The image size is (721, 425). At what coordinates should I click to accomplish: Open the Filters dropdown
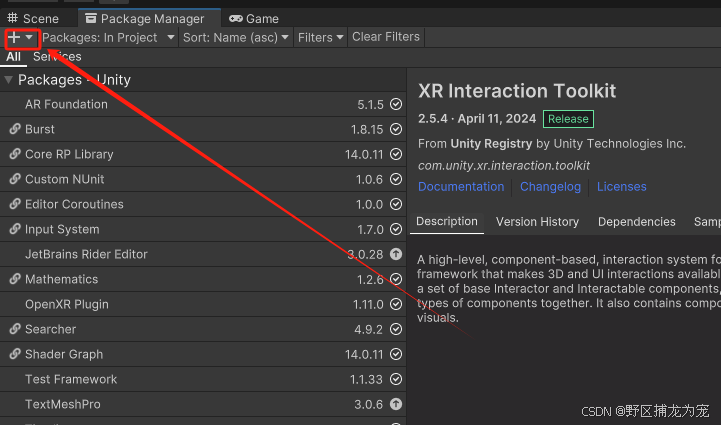[x=320, y=38]
